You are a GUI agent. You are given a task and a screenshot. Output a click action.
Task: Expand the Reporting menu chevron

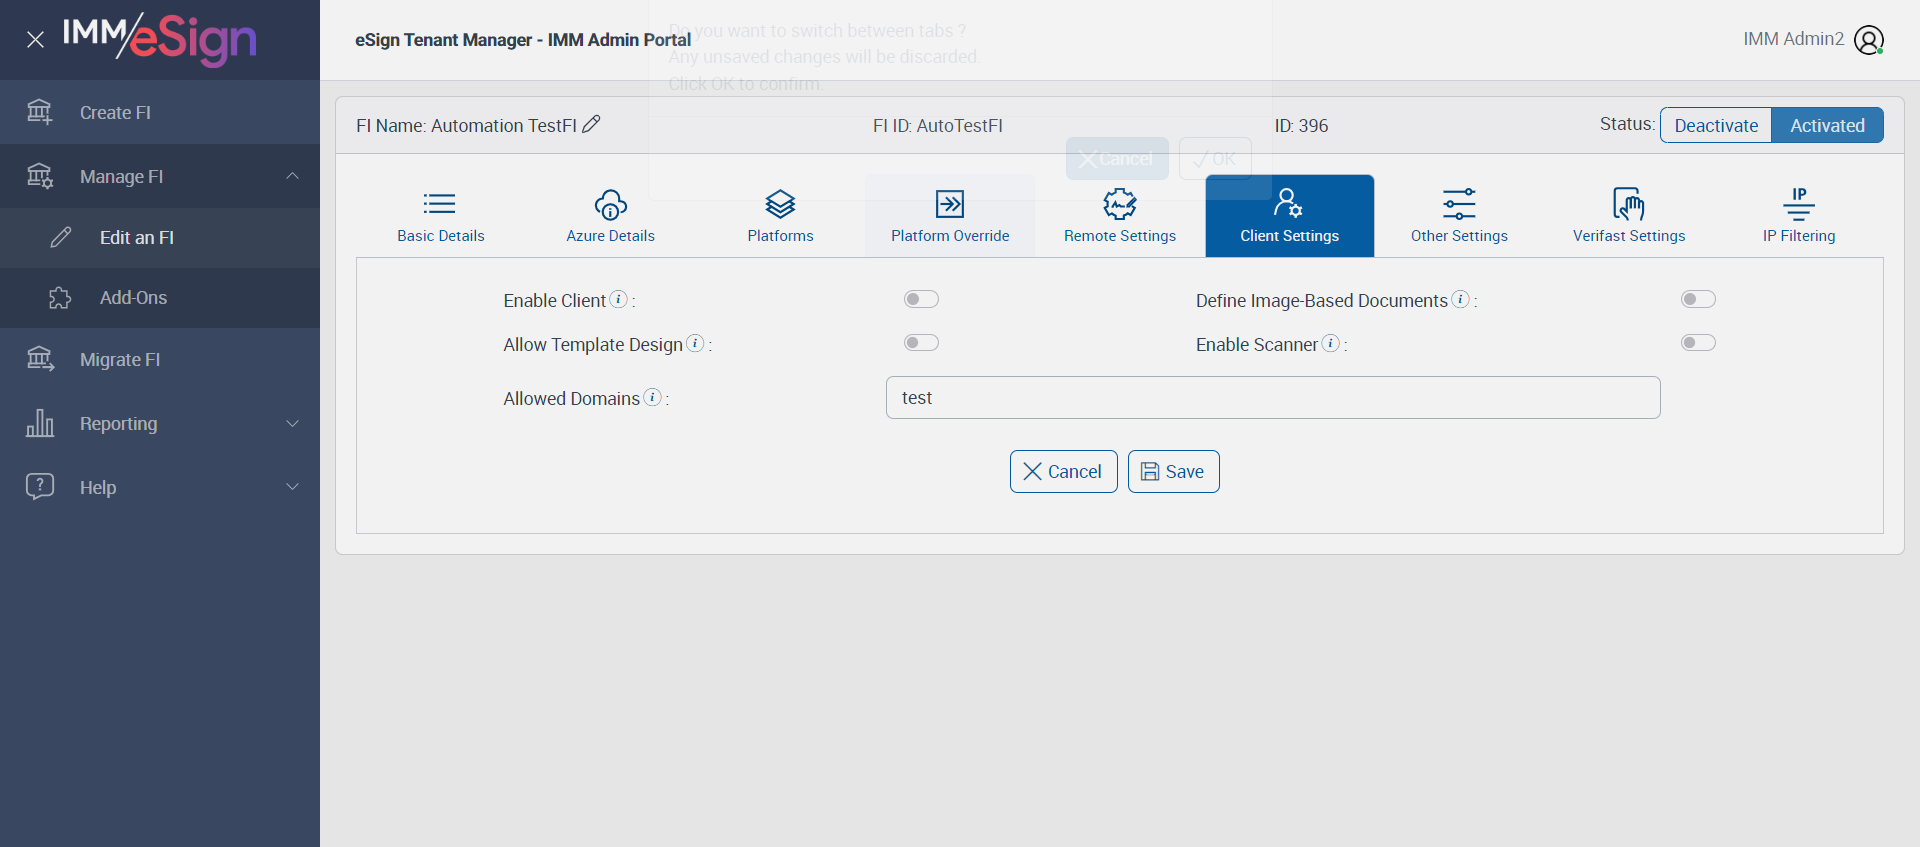tap(292, 424)
